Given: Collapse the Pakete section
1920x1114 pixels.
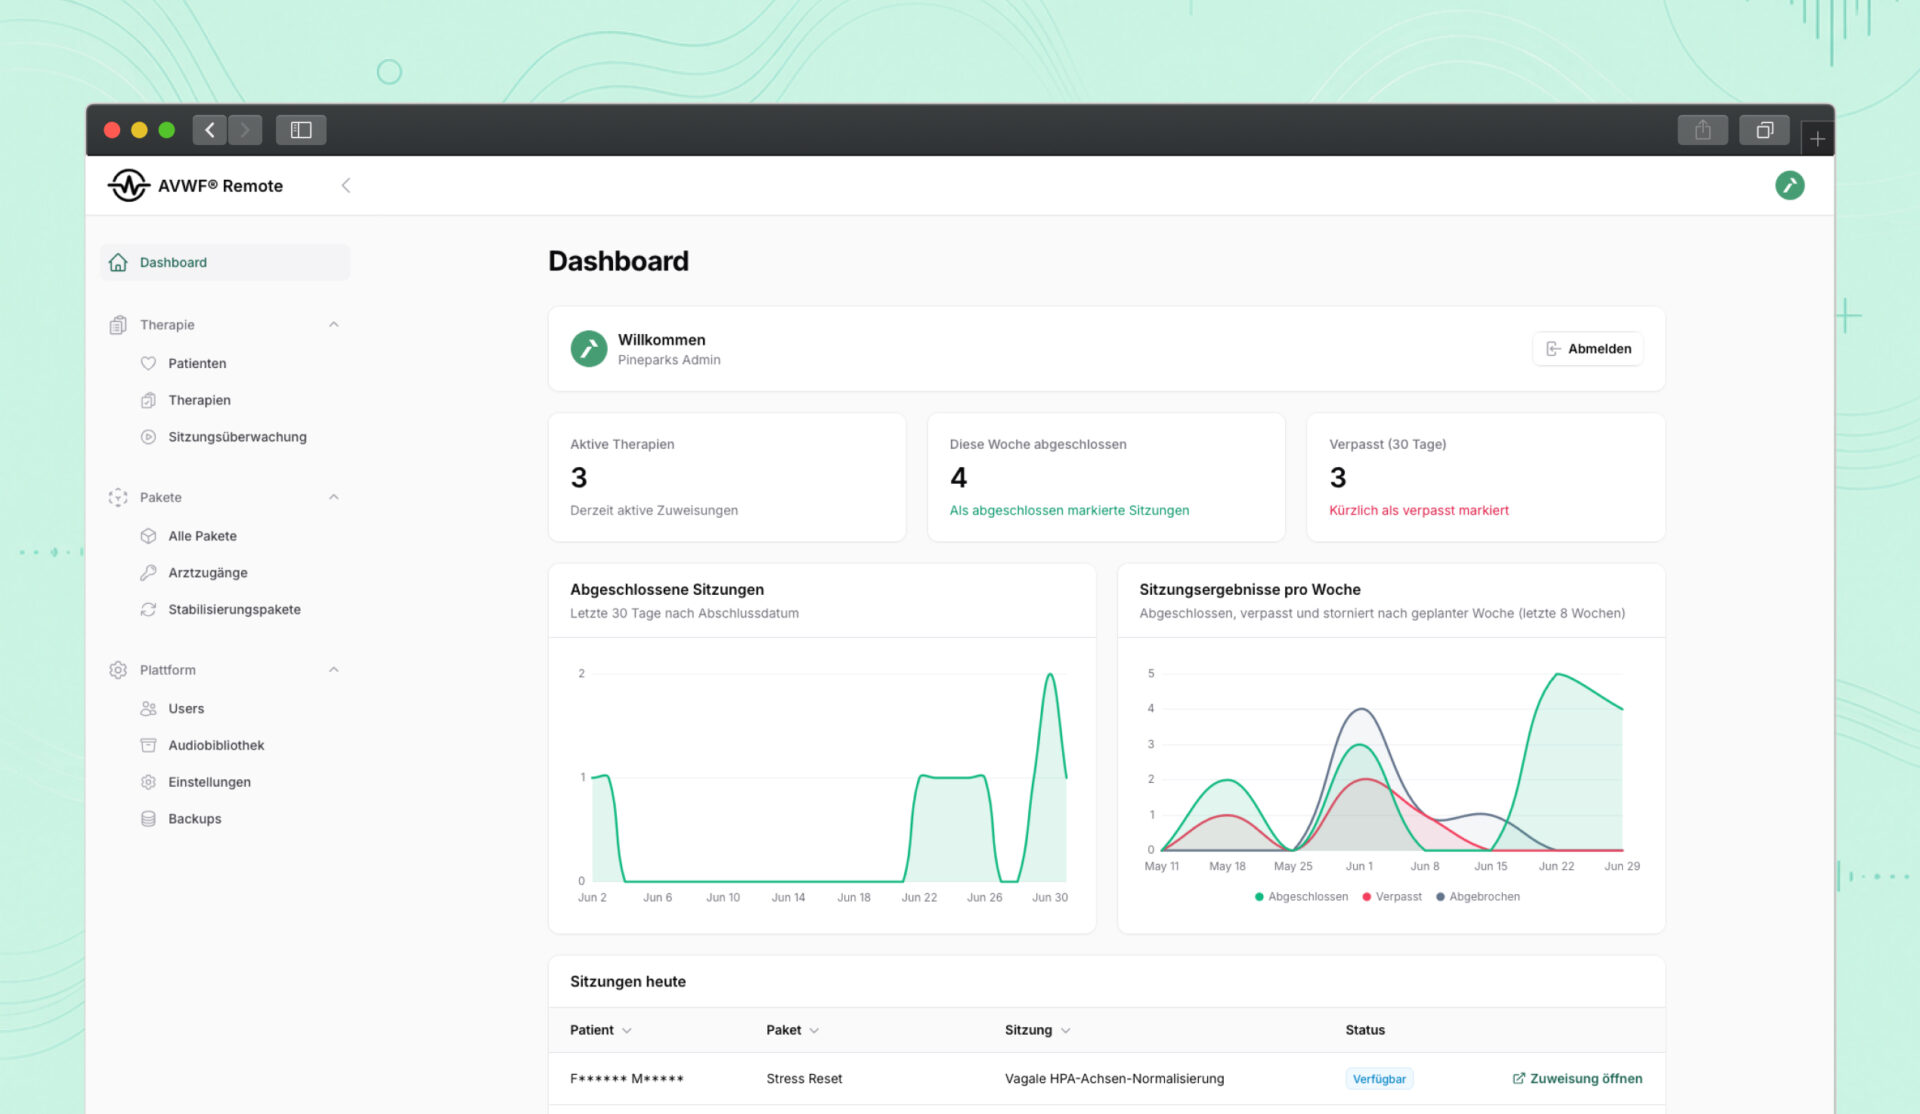Looking at the screenshot, I should tap(334, 497).
